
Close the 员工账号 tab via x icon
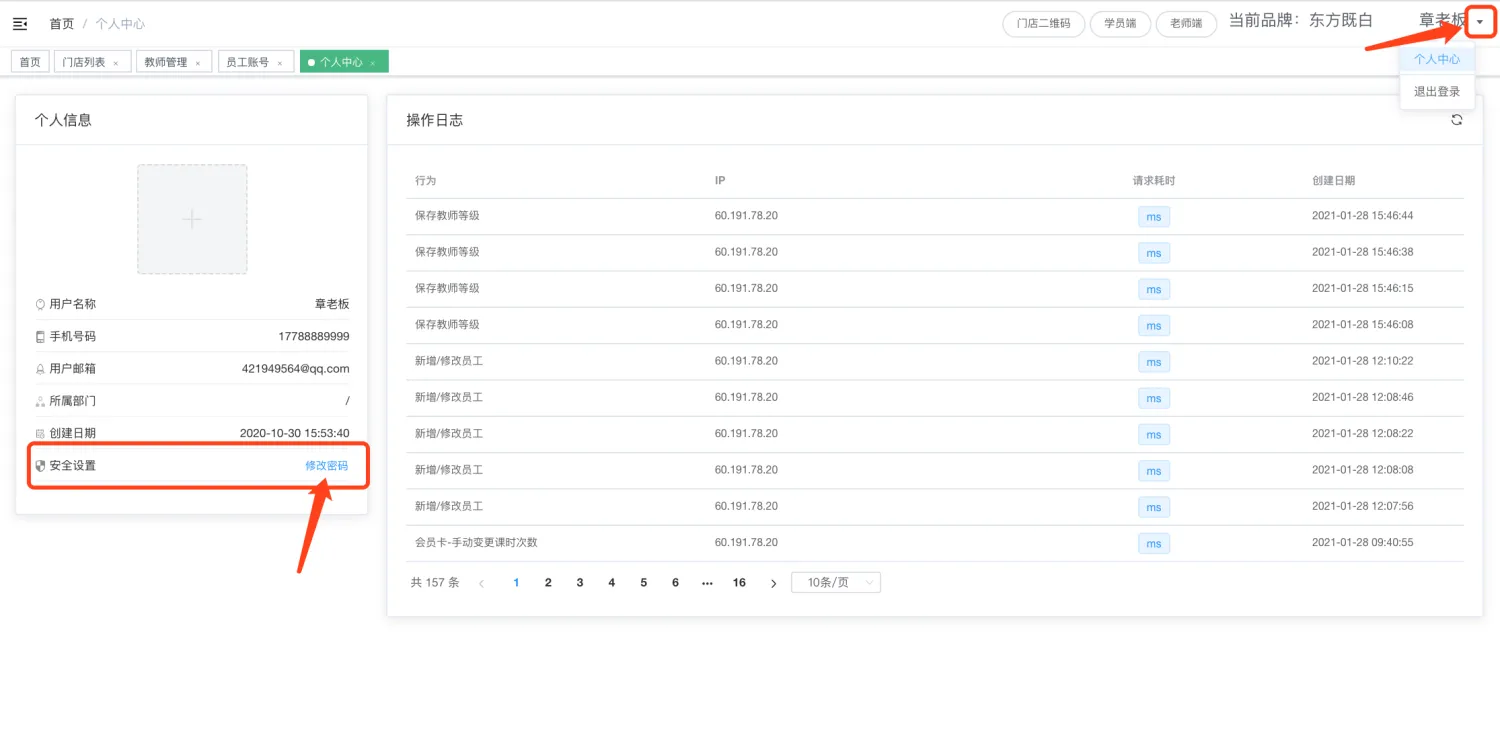coord(280,63)
